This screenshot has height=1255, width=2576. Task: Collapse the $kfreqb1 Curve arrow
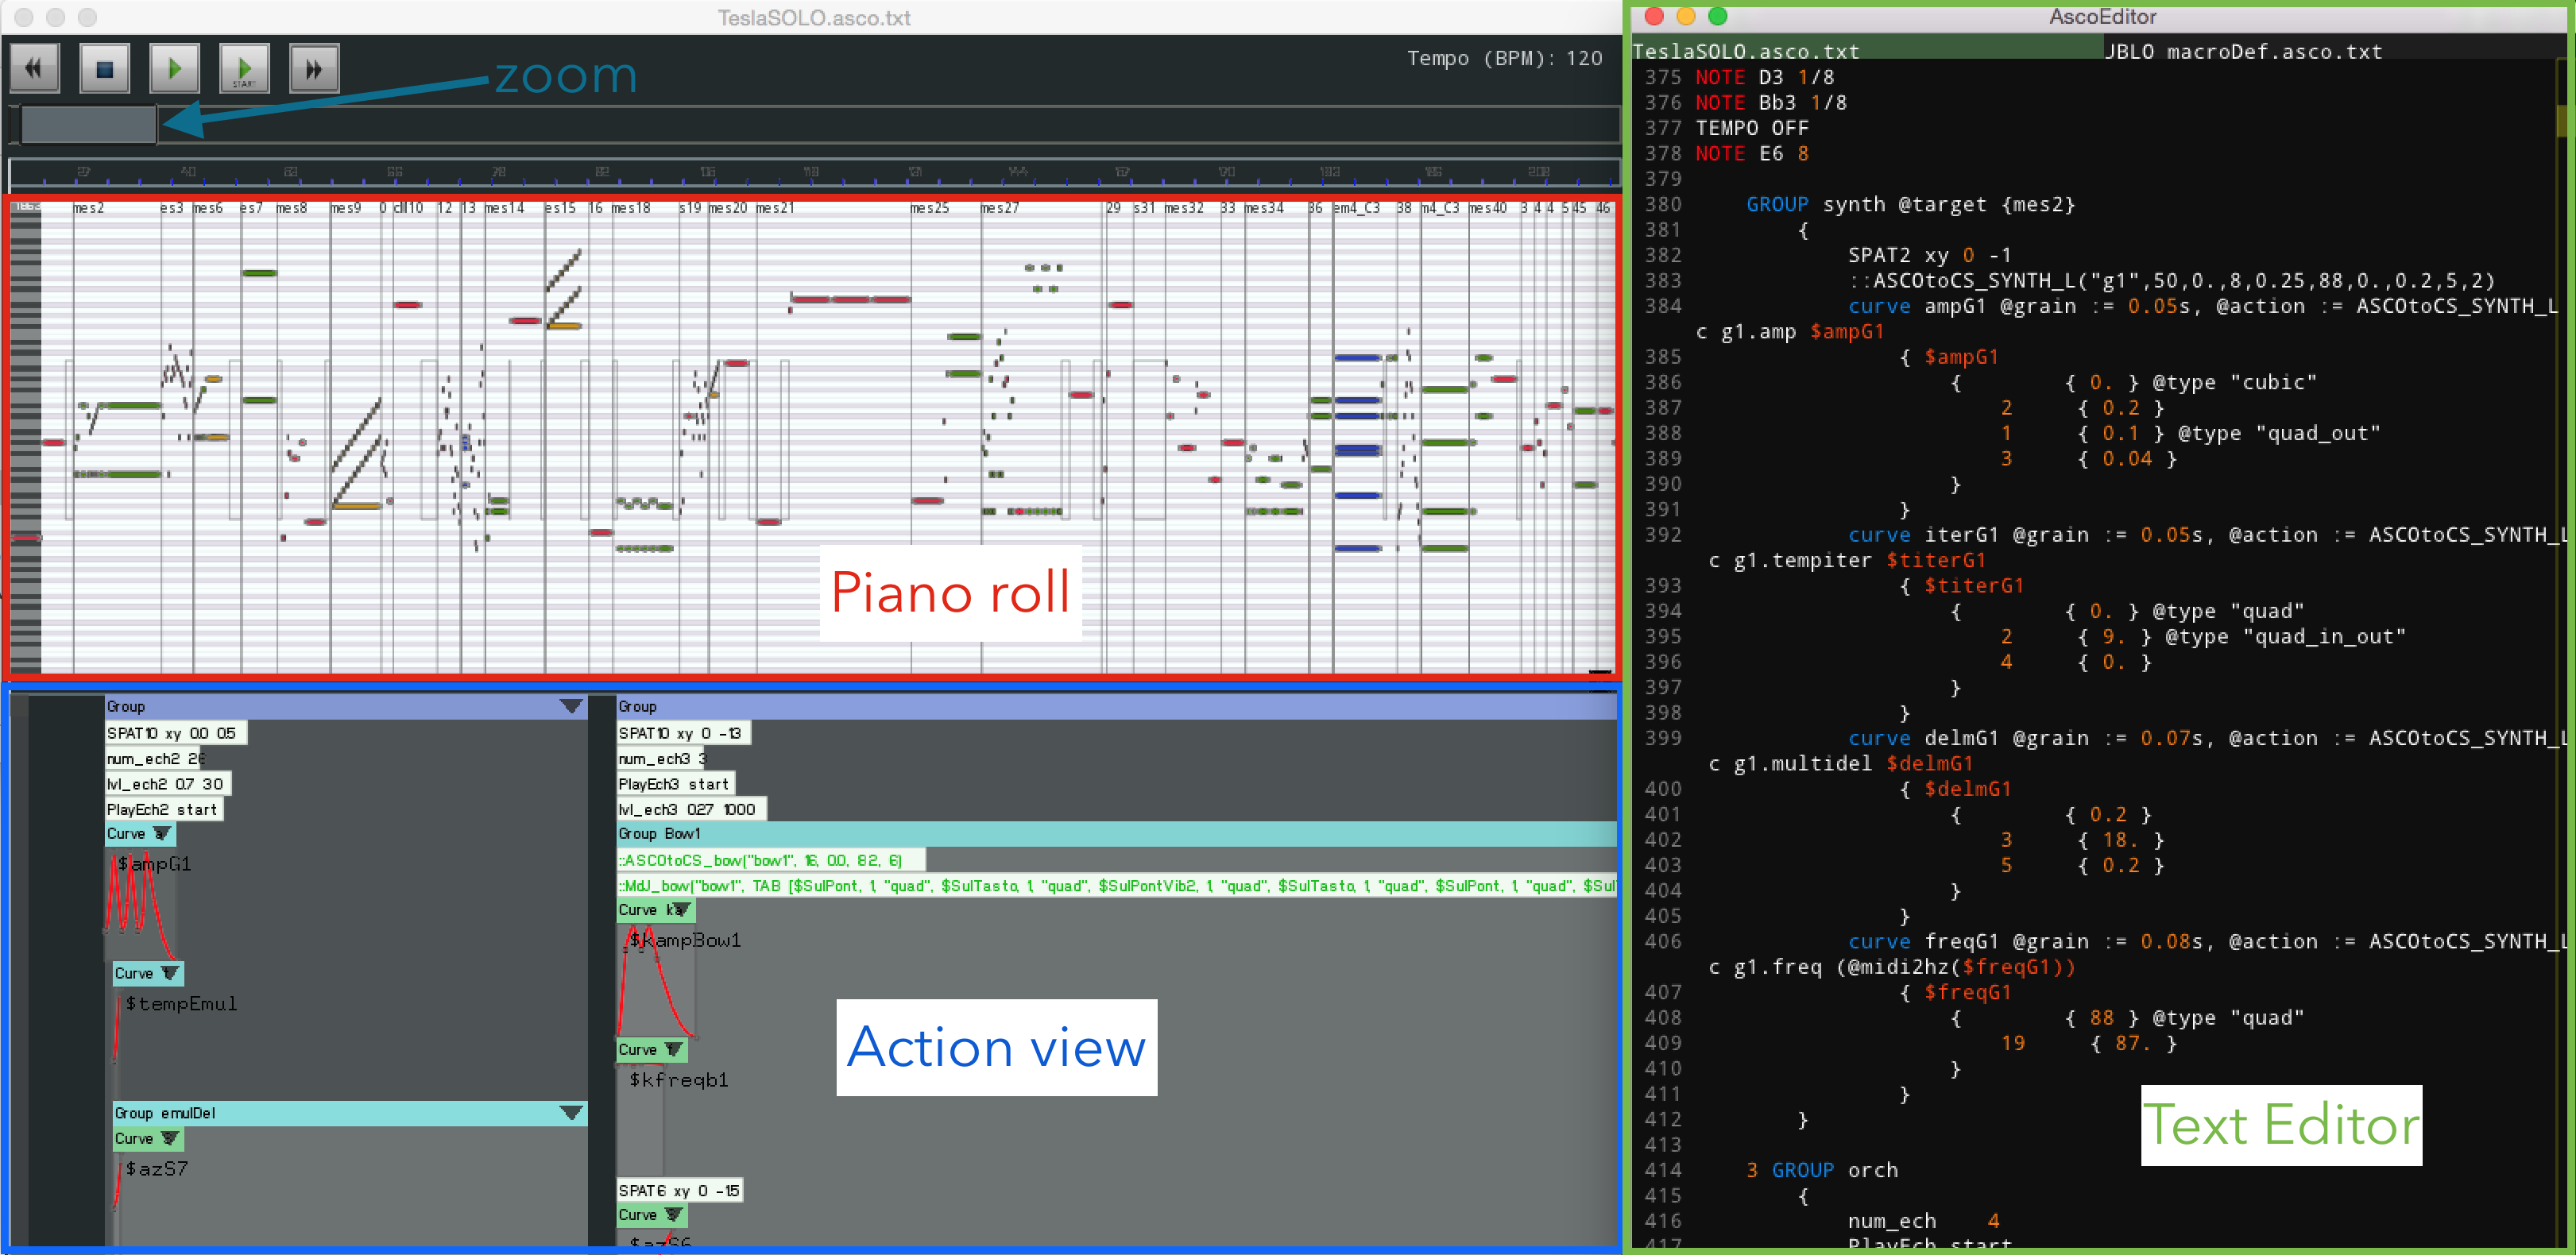674,1049
